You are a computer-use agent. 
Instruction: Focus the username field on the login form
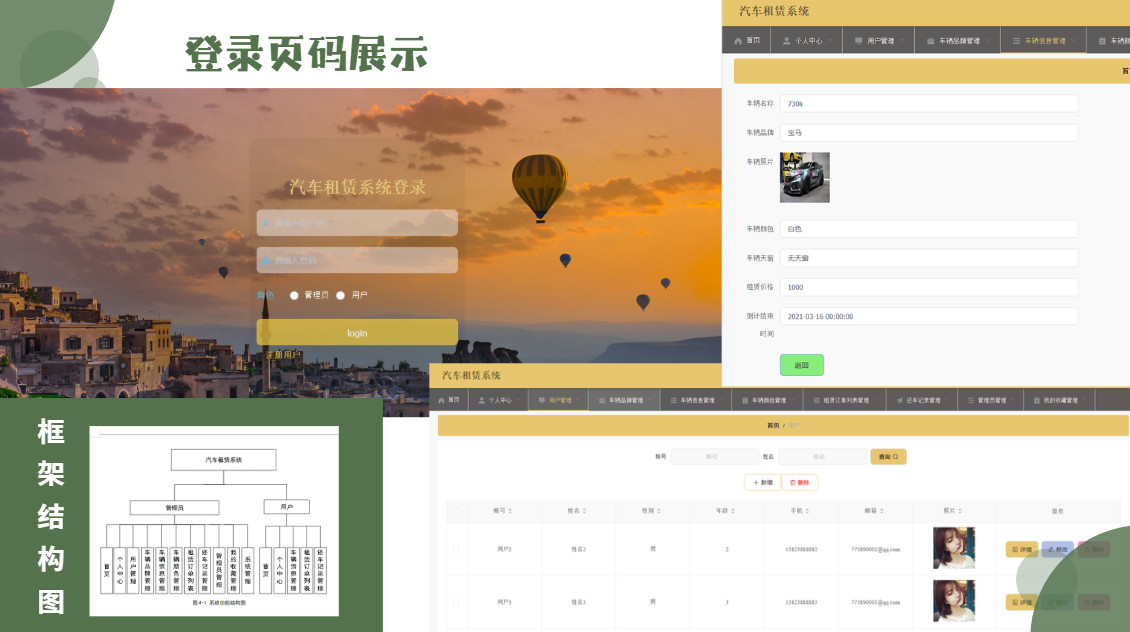pyautogui.click(x=357, y=223)
